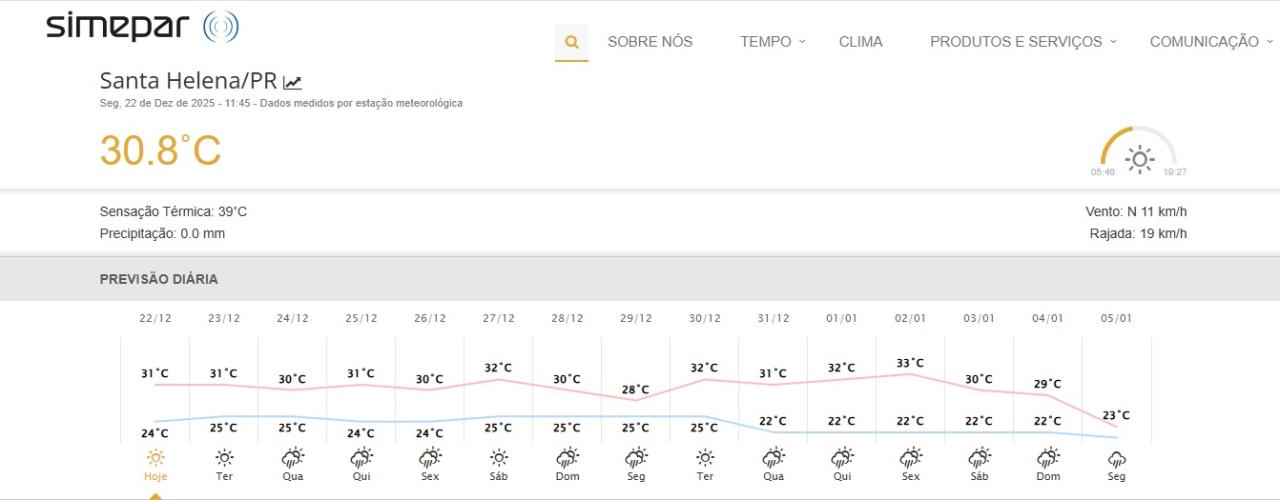Select the Seg 05/01 rain cloud icon
The image size is (1280, 500).
[x=1117, y=458]
